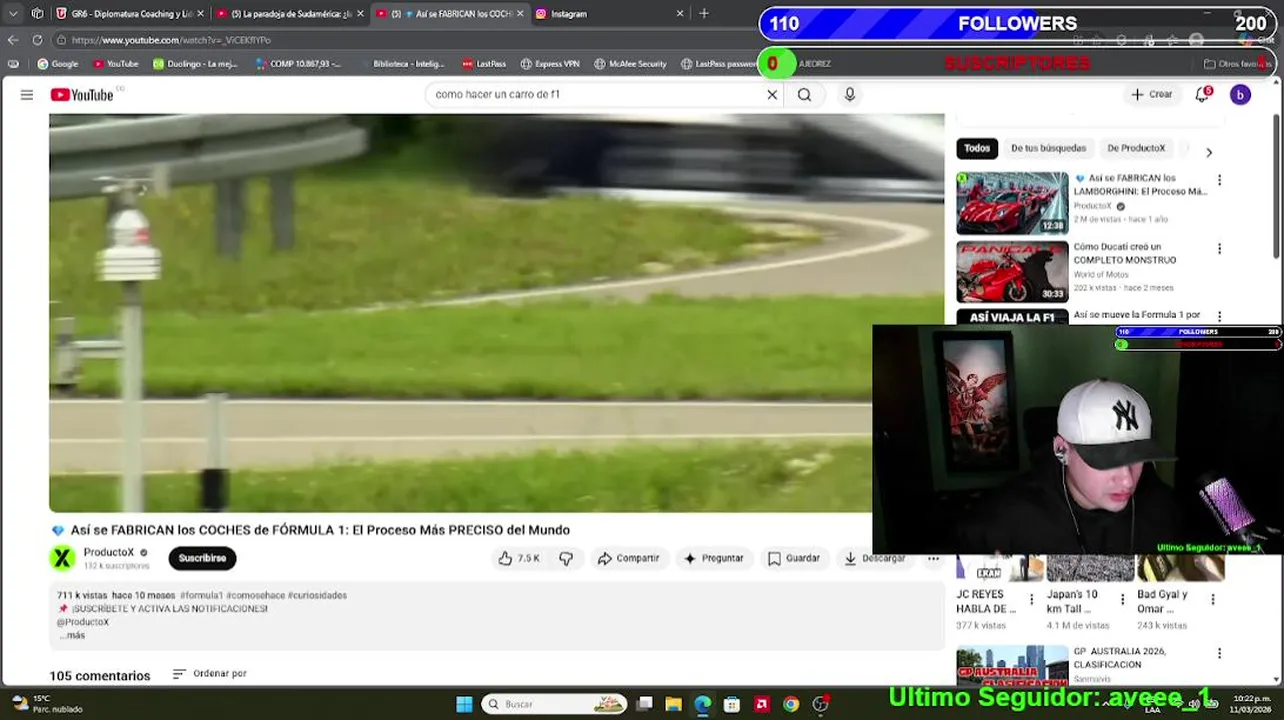Viewport: 1284px width, 720px height.
Task: Open the #formula1 hashtag link
Action: (x=201, y=595)
